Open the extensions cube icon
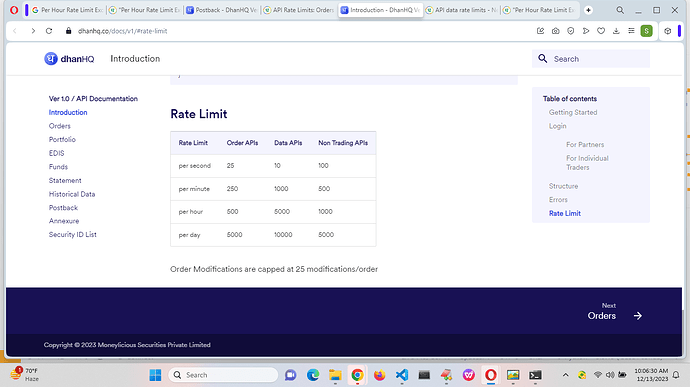Viewport: 690px width, 387px height. (668, 31)
